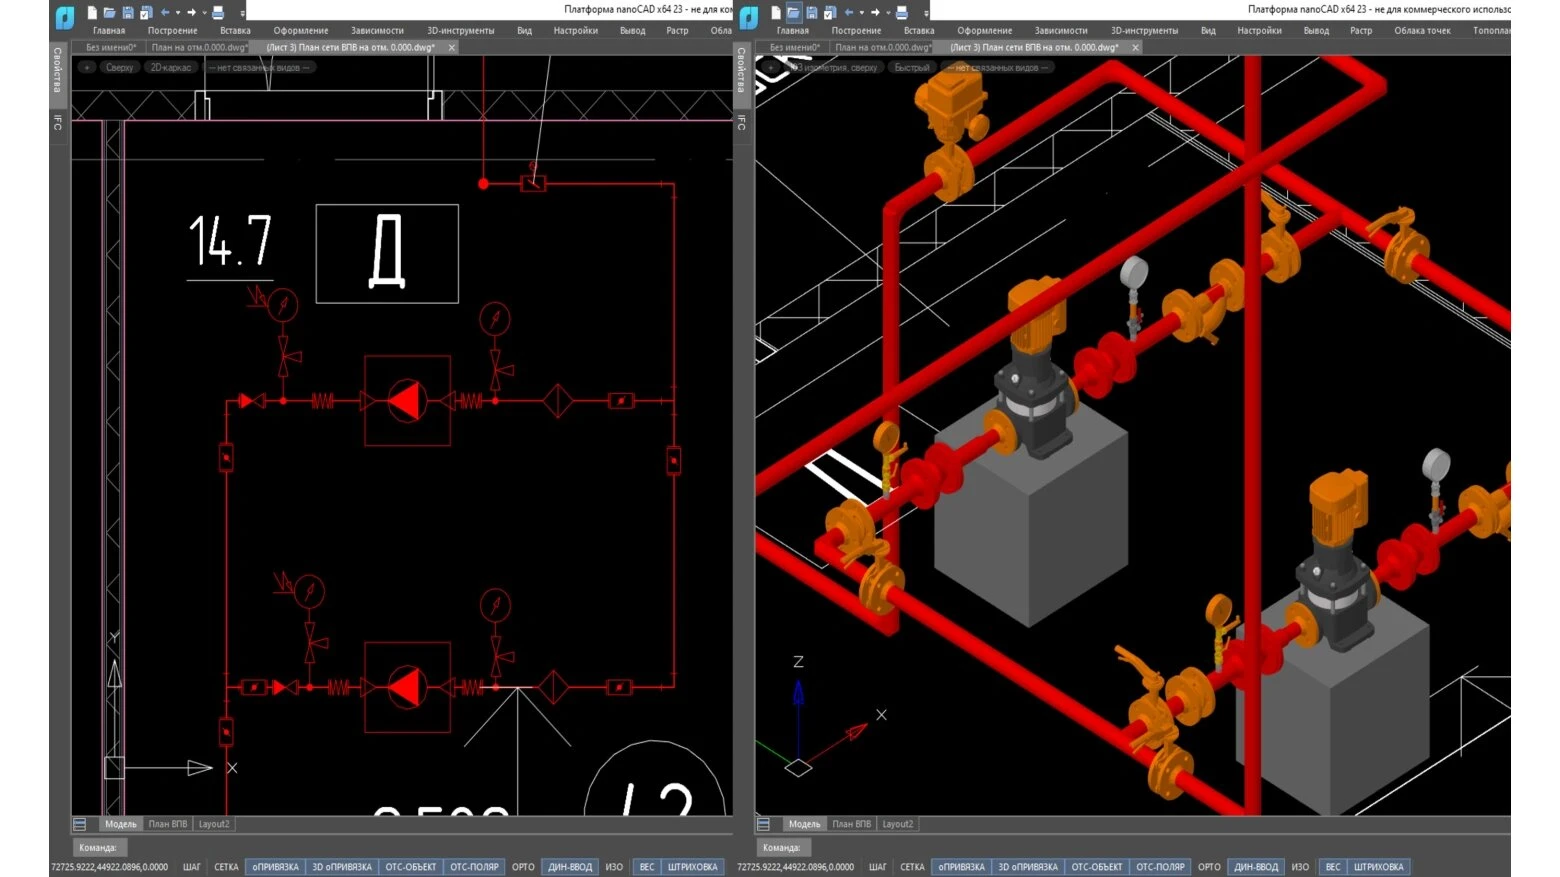Click the Save icon in left window toolbar

128,13
